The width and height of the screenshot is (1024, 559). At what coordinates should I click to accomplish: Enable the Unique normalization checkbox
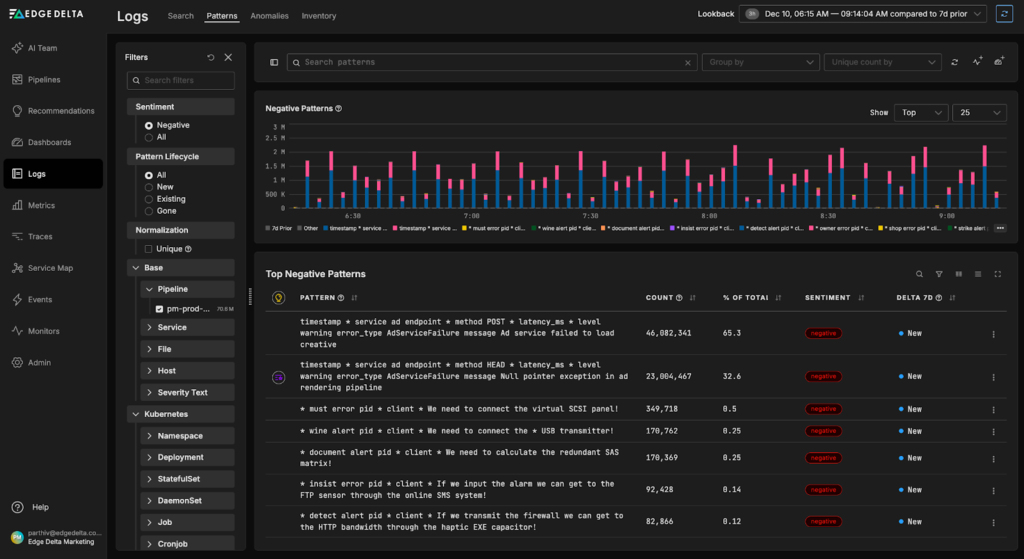click(149, 249)
